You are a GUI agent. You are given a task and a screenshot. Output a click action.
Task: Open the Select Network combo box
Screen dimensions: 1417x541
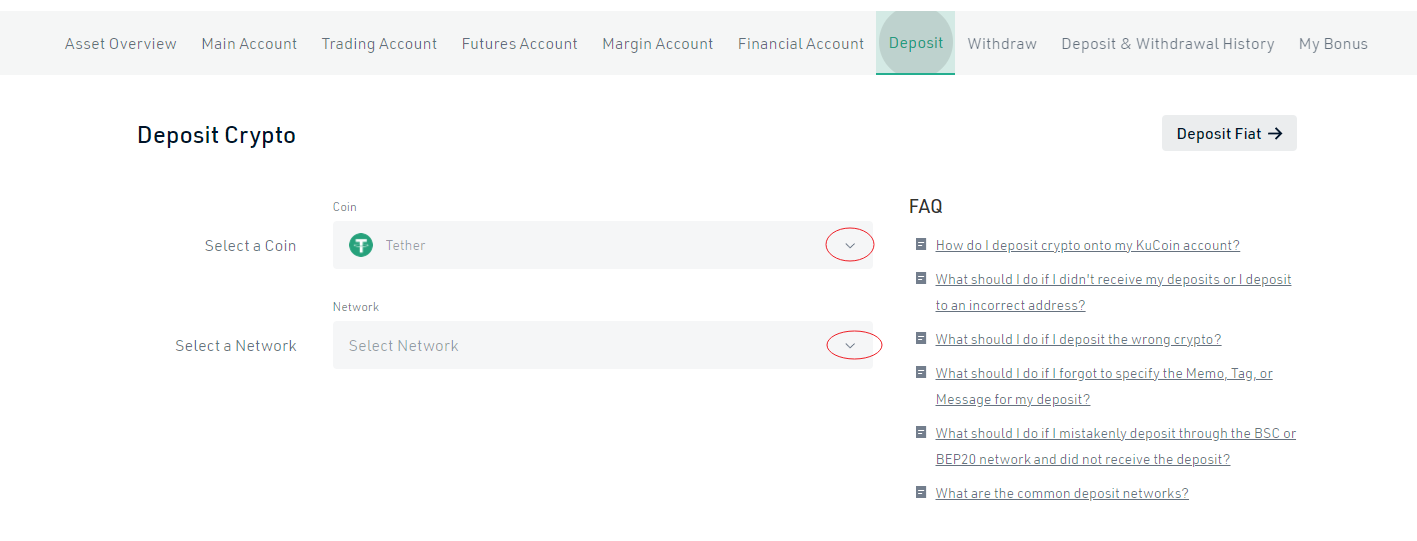click(x=603, y=345)
